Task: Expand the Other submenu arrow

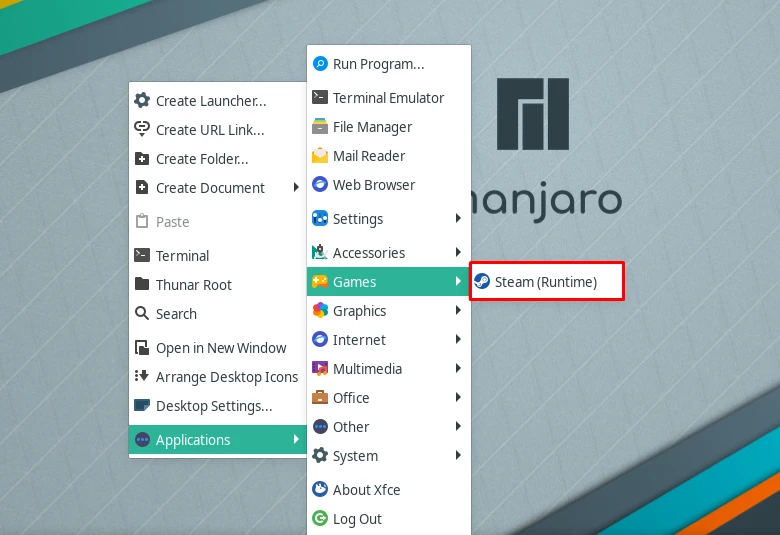Action: (x=458, y=426)
